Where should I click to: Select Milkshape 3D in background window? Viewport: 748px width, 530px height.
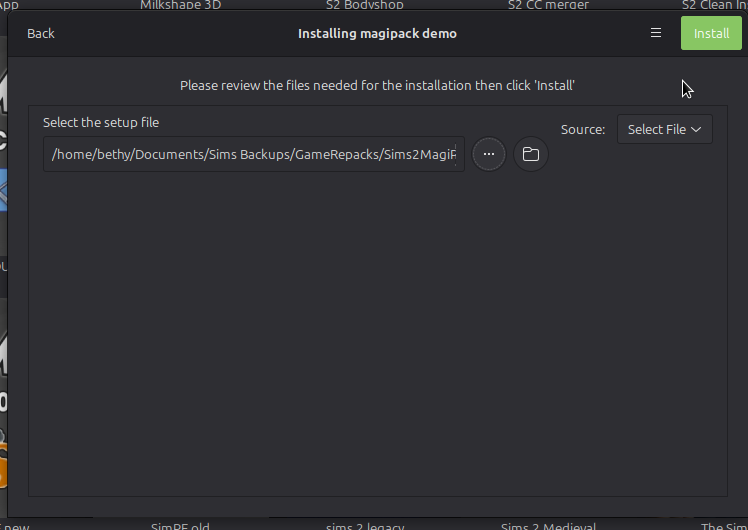tap(181, 5)
